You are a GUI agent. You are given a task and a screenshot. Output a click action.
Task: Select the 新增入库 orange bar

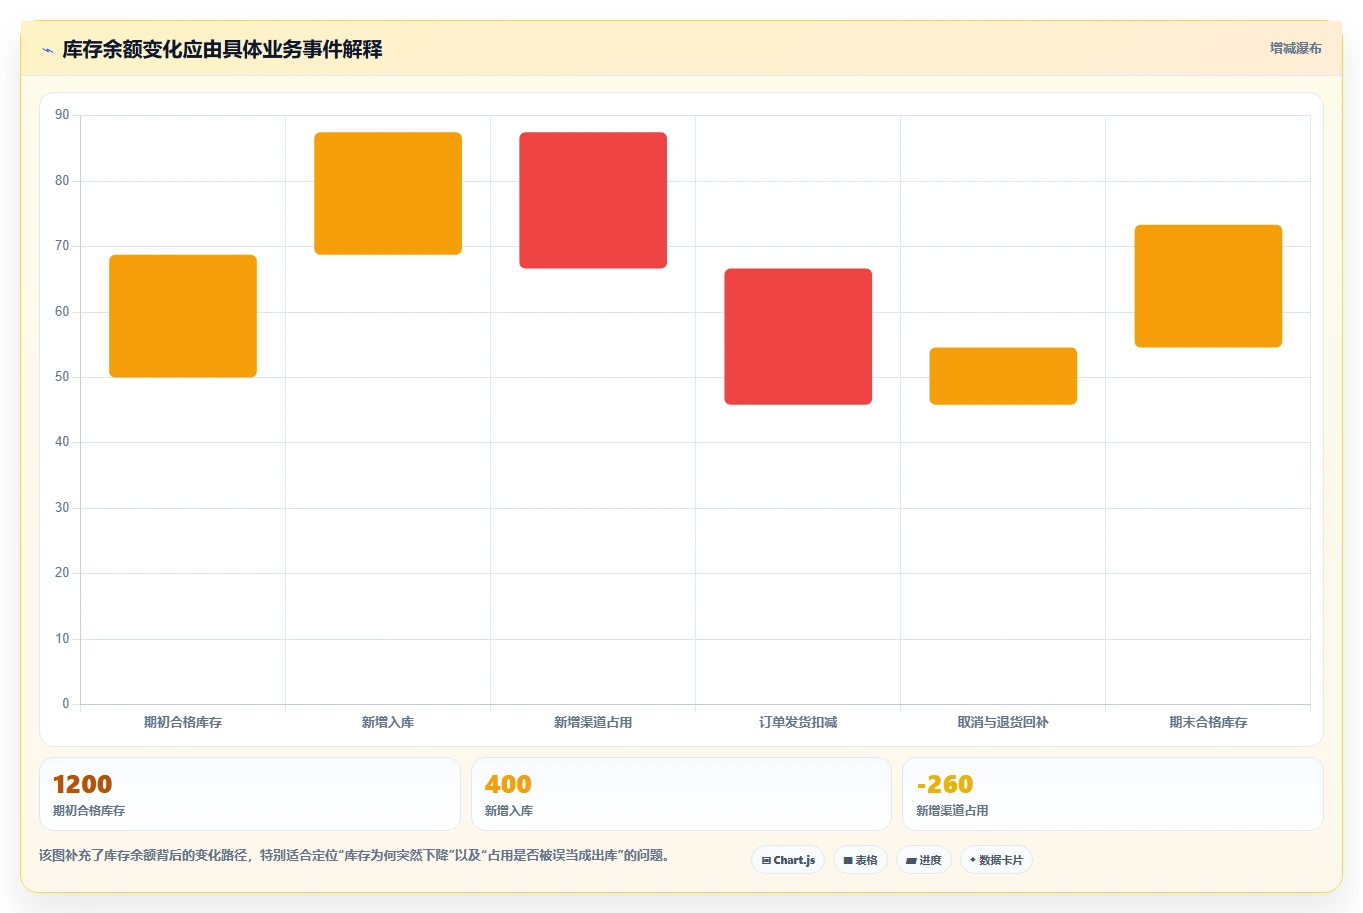(388, 193)
